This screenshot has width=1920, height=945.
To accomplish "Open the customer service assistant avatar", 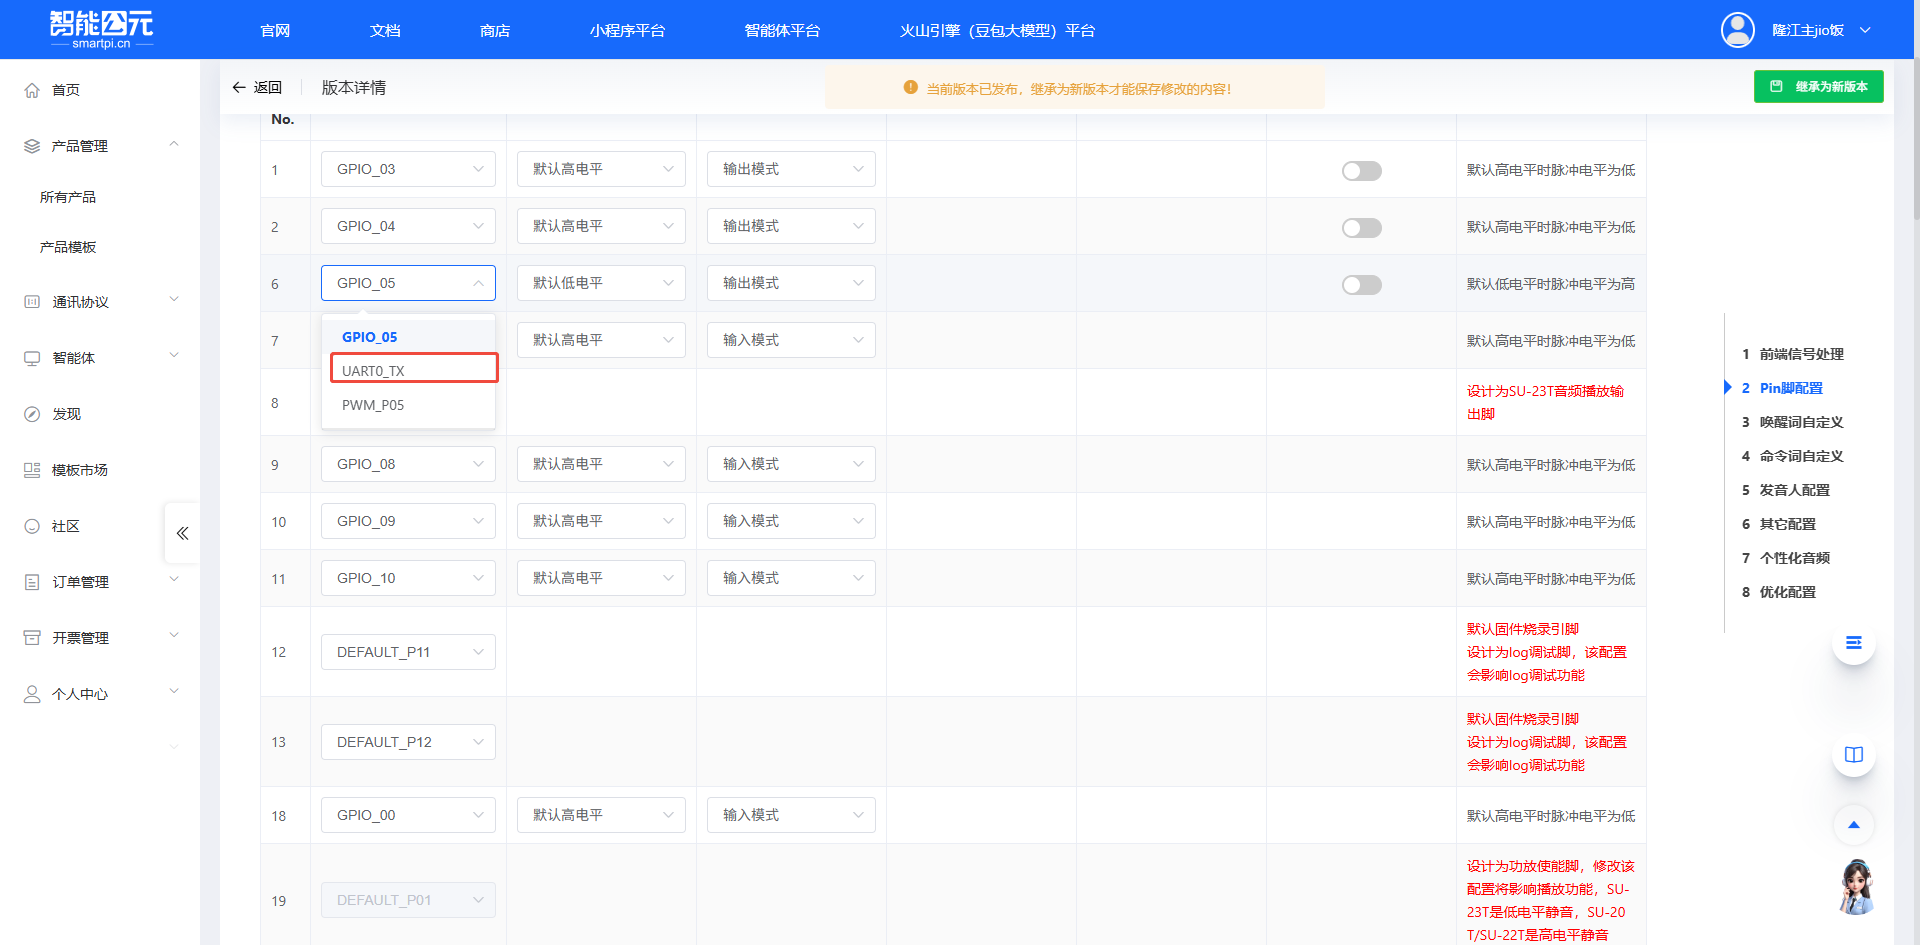I will pos(1856,887).
